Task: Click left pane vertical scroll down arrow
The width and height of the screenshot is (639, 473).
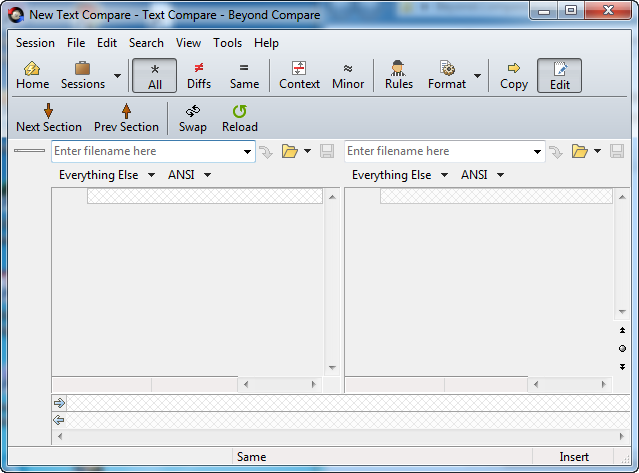Action: (332, 367)
